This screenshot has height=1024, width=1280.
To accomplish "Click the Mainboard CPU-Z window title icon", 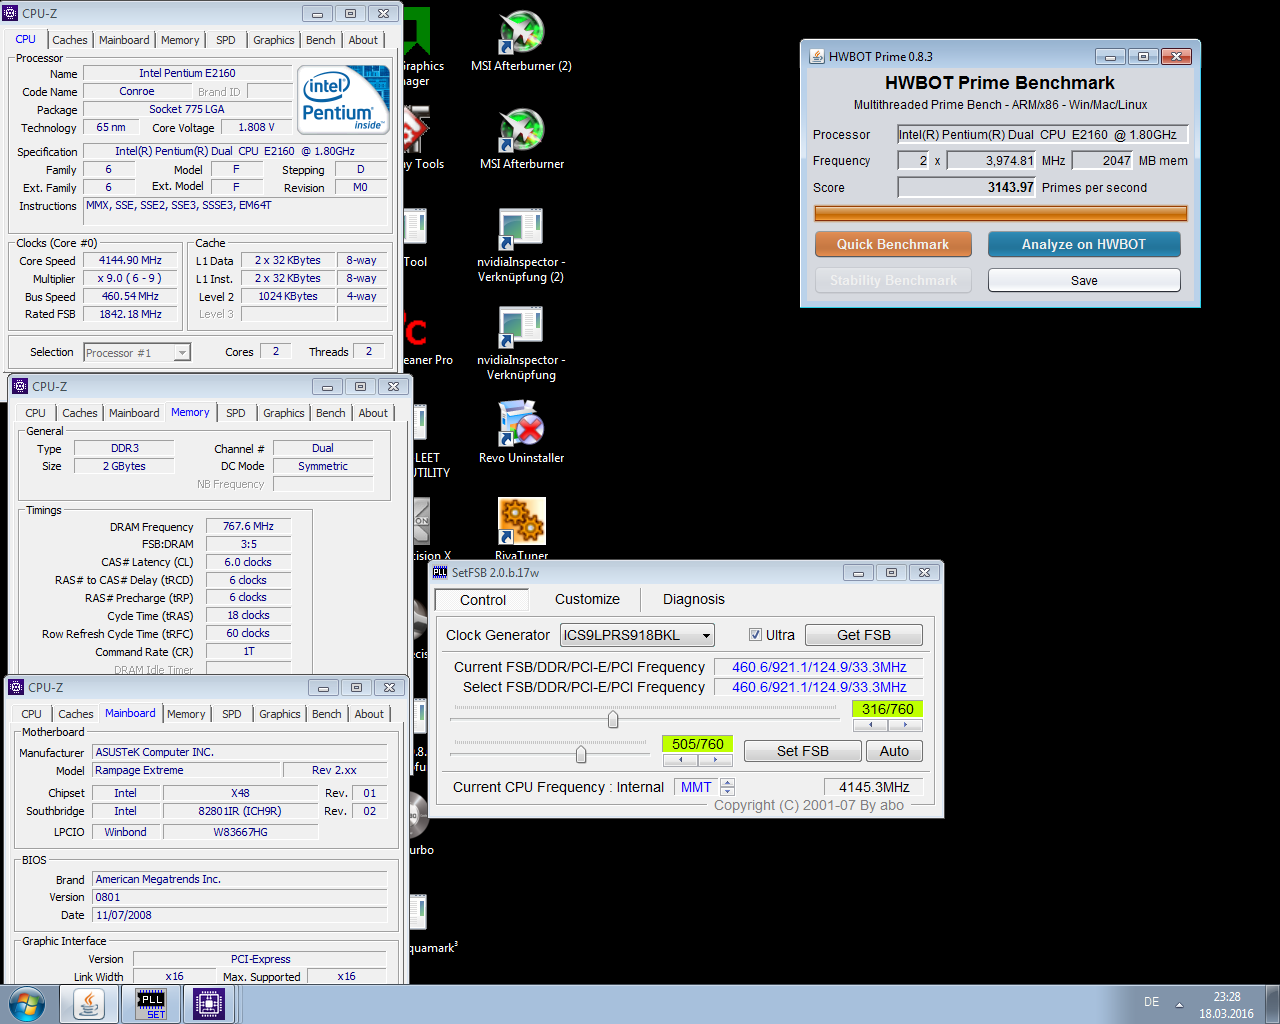I will pos(16,687).
